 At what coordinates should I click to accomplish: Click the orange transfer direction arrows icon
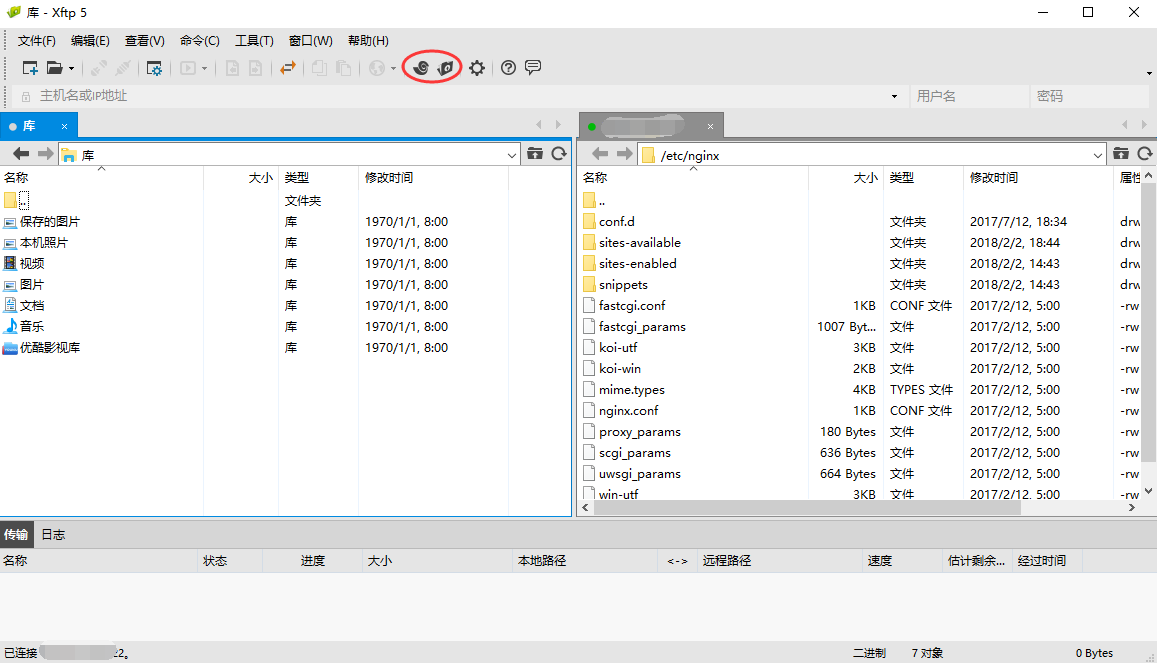[x=288, y=68]
